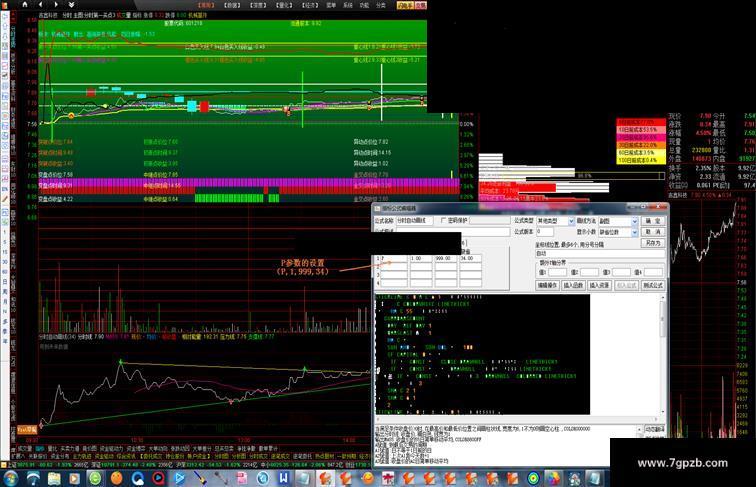Click the red 交易 button at top
Viewport: 756px width, 487px height.
(420, 5)
